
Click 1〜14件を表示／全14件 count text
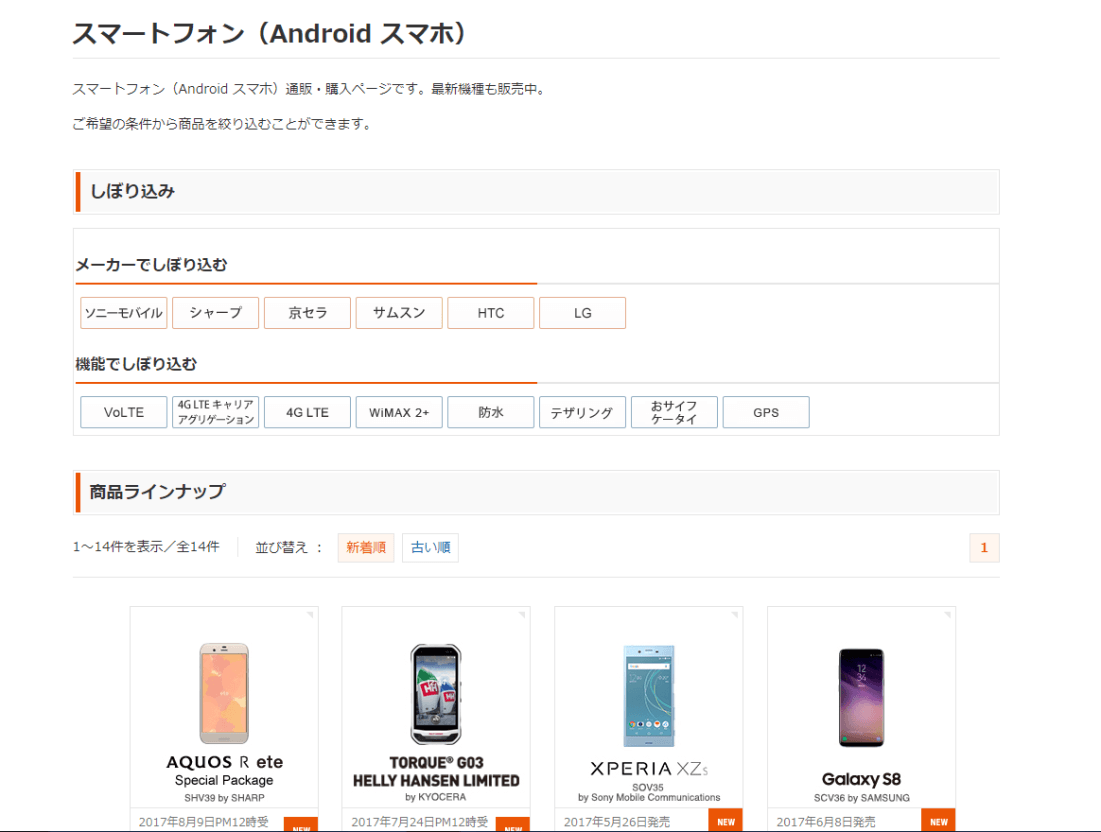pos(146,547)
